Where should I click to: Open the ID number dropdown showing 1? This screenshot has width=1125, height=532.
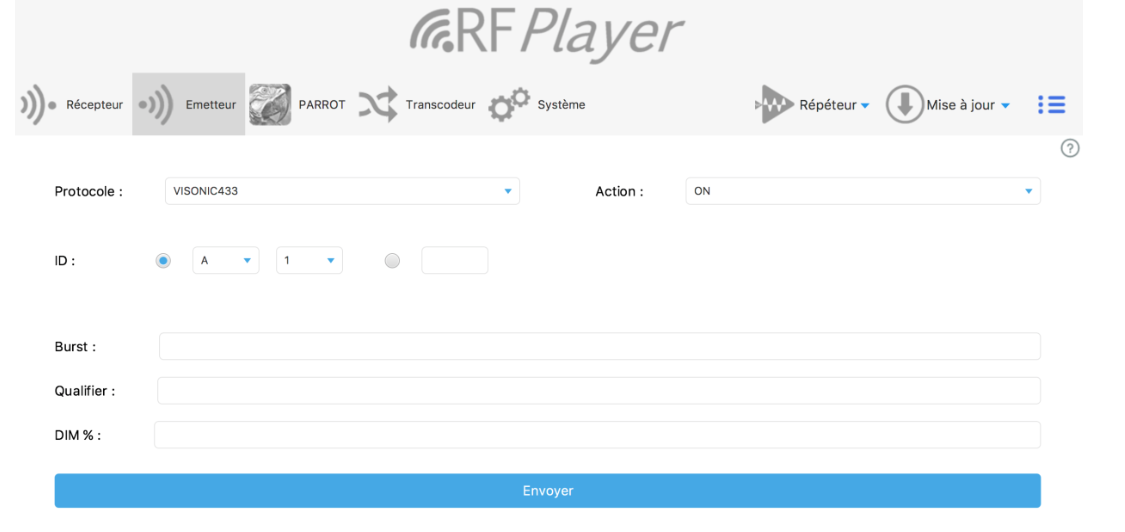point(309,261)
